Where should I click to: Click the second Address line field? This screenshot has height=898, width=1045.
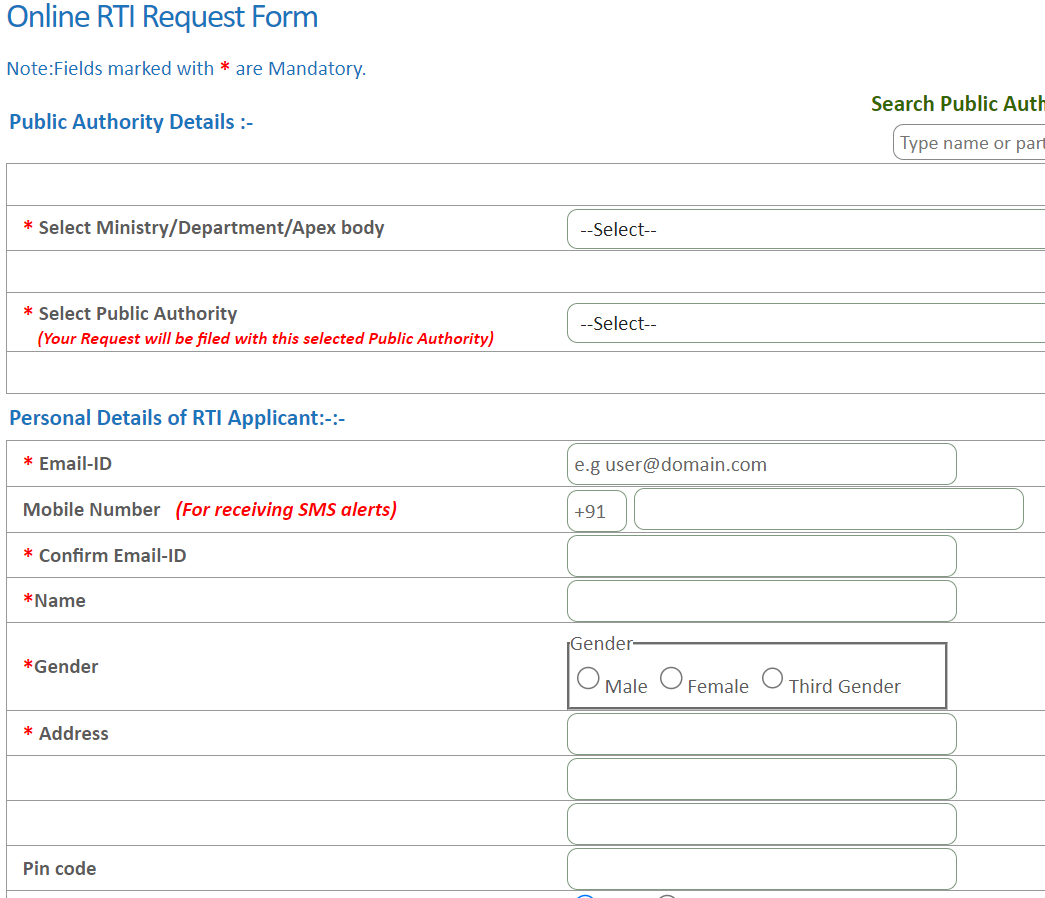point(761,779)
